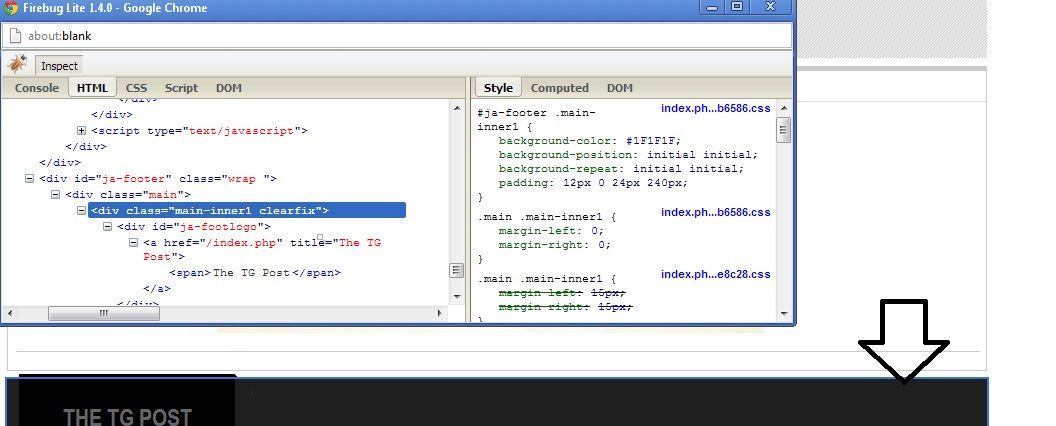Open the CSS tab
This screenshot has width=1056, height=426.
[x=136, y=87]
